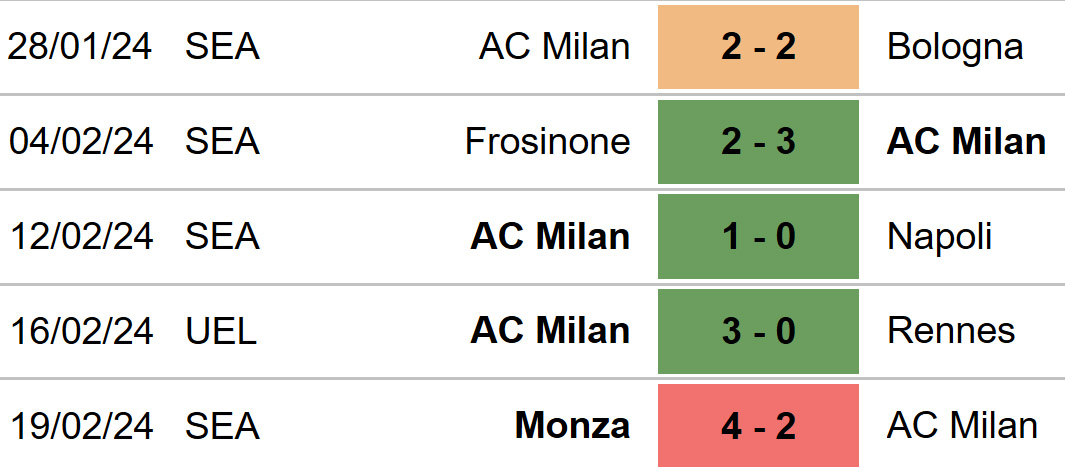1065x467 pixels.
Task: Click bold AC Milan beside Napoli score
Action: 550,236
